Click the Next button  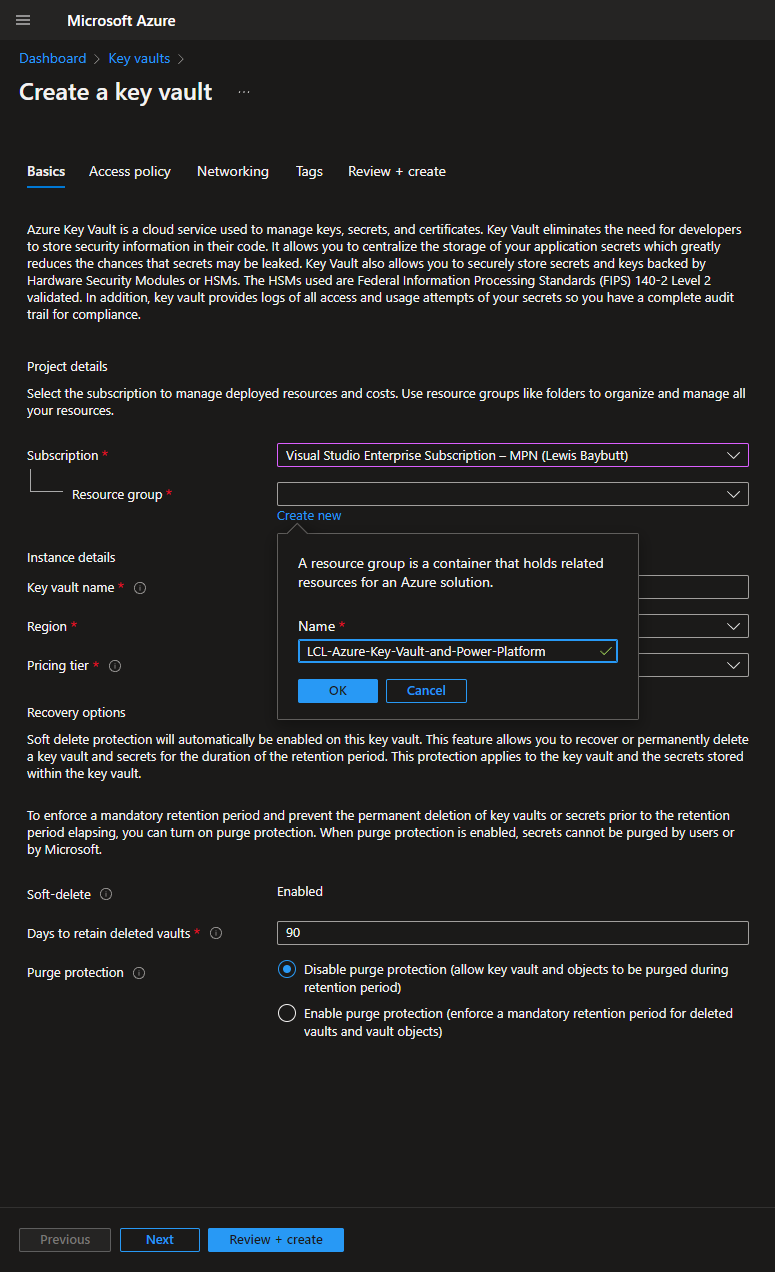(x=160, y=1240)
